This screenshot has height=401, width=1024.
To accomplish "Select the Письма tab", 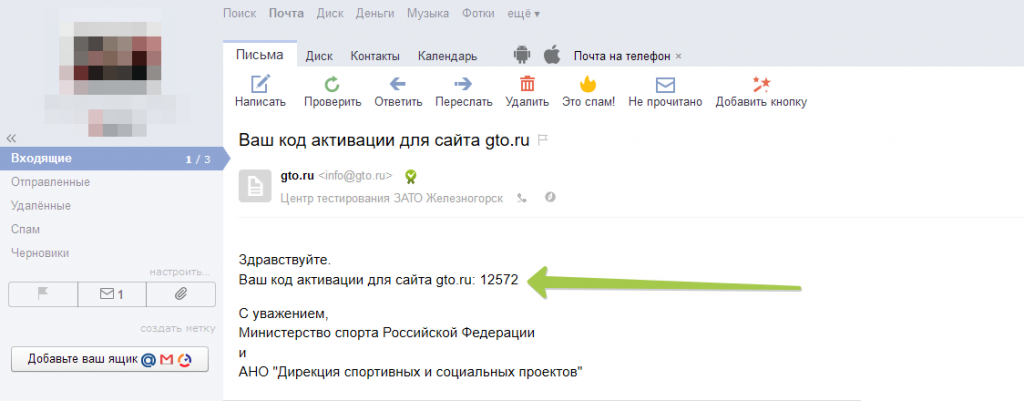I will pyautogui.click(x=260, y=54).
